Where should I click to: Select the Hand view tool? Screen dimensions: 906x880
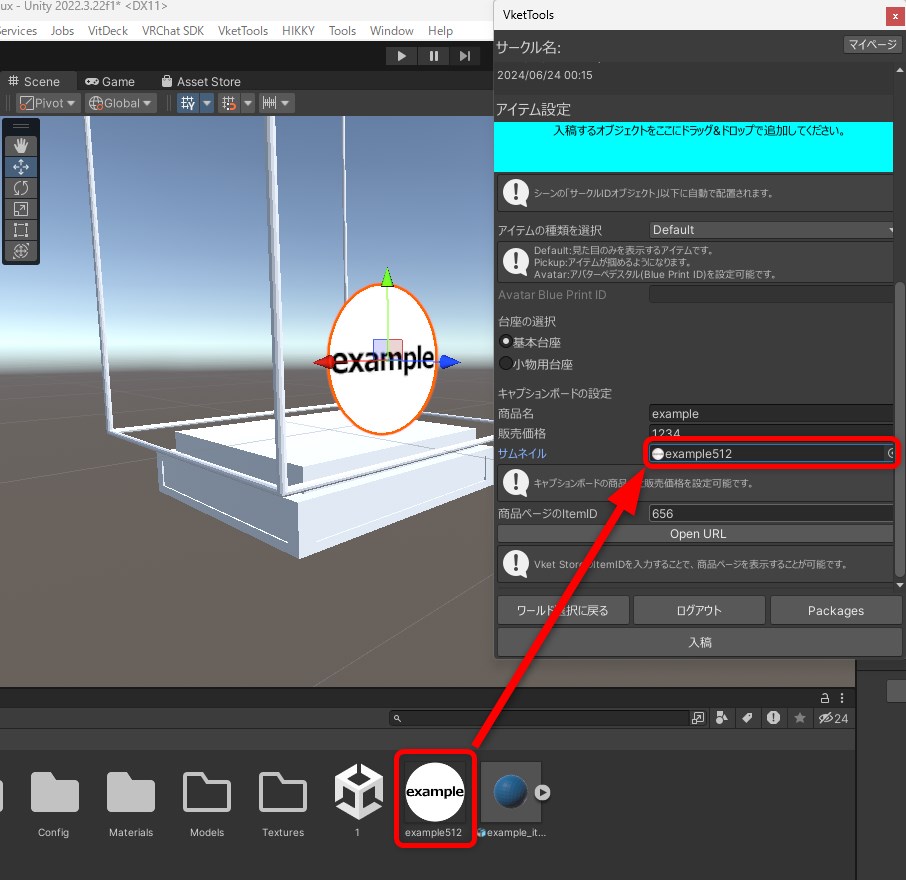click(21, 146)
